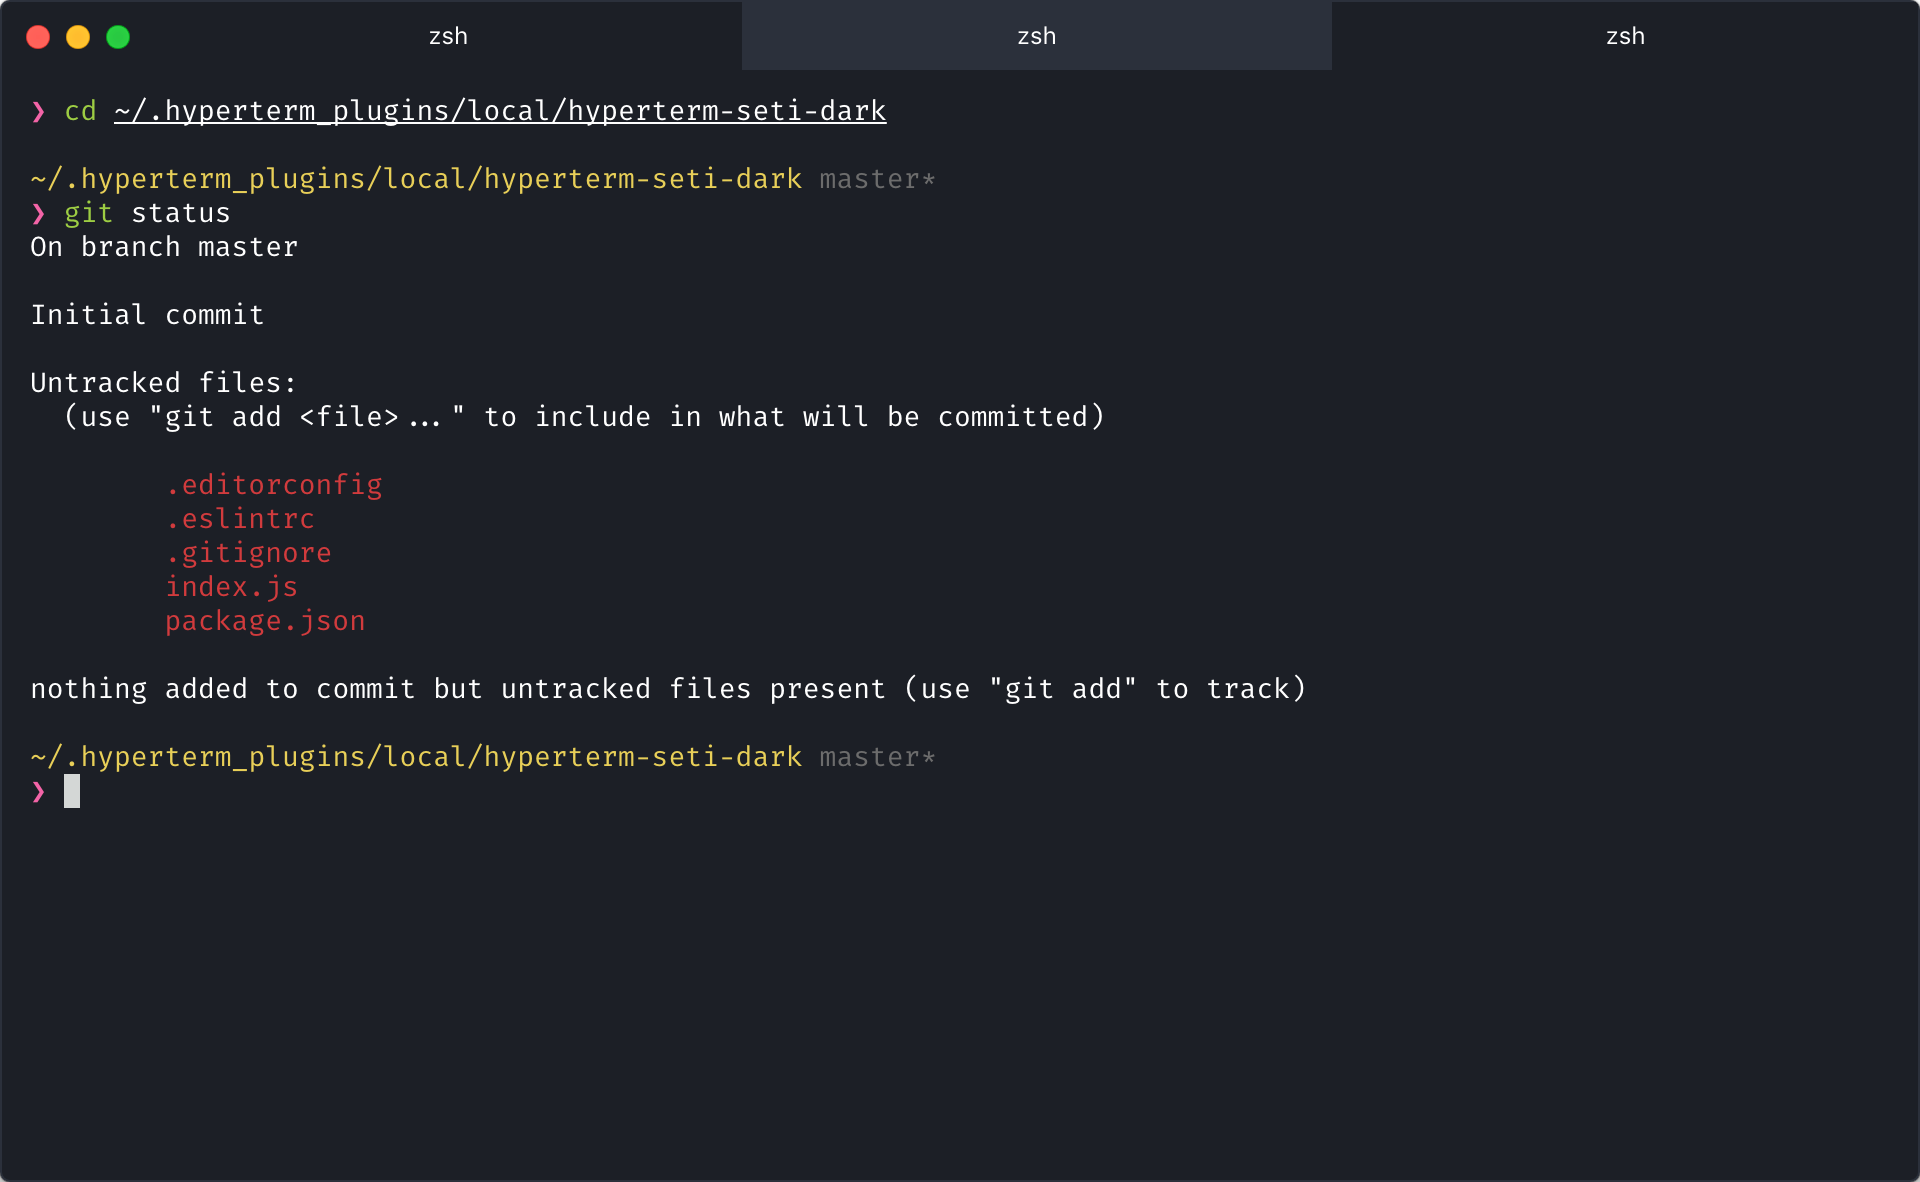This screenshot has width=1920, height=1182.
Task: Click the .gitignore untracked file name
Action: [248, 553]
